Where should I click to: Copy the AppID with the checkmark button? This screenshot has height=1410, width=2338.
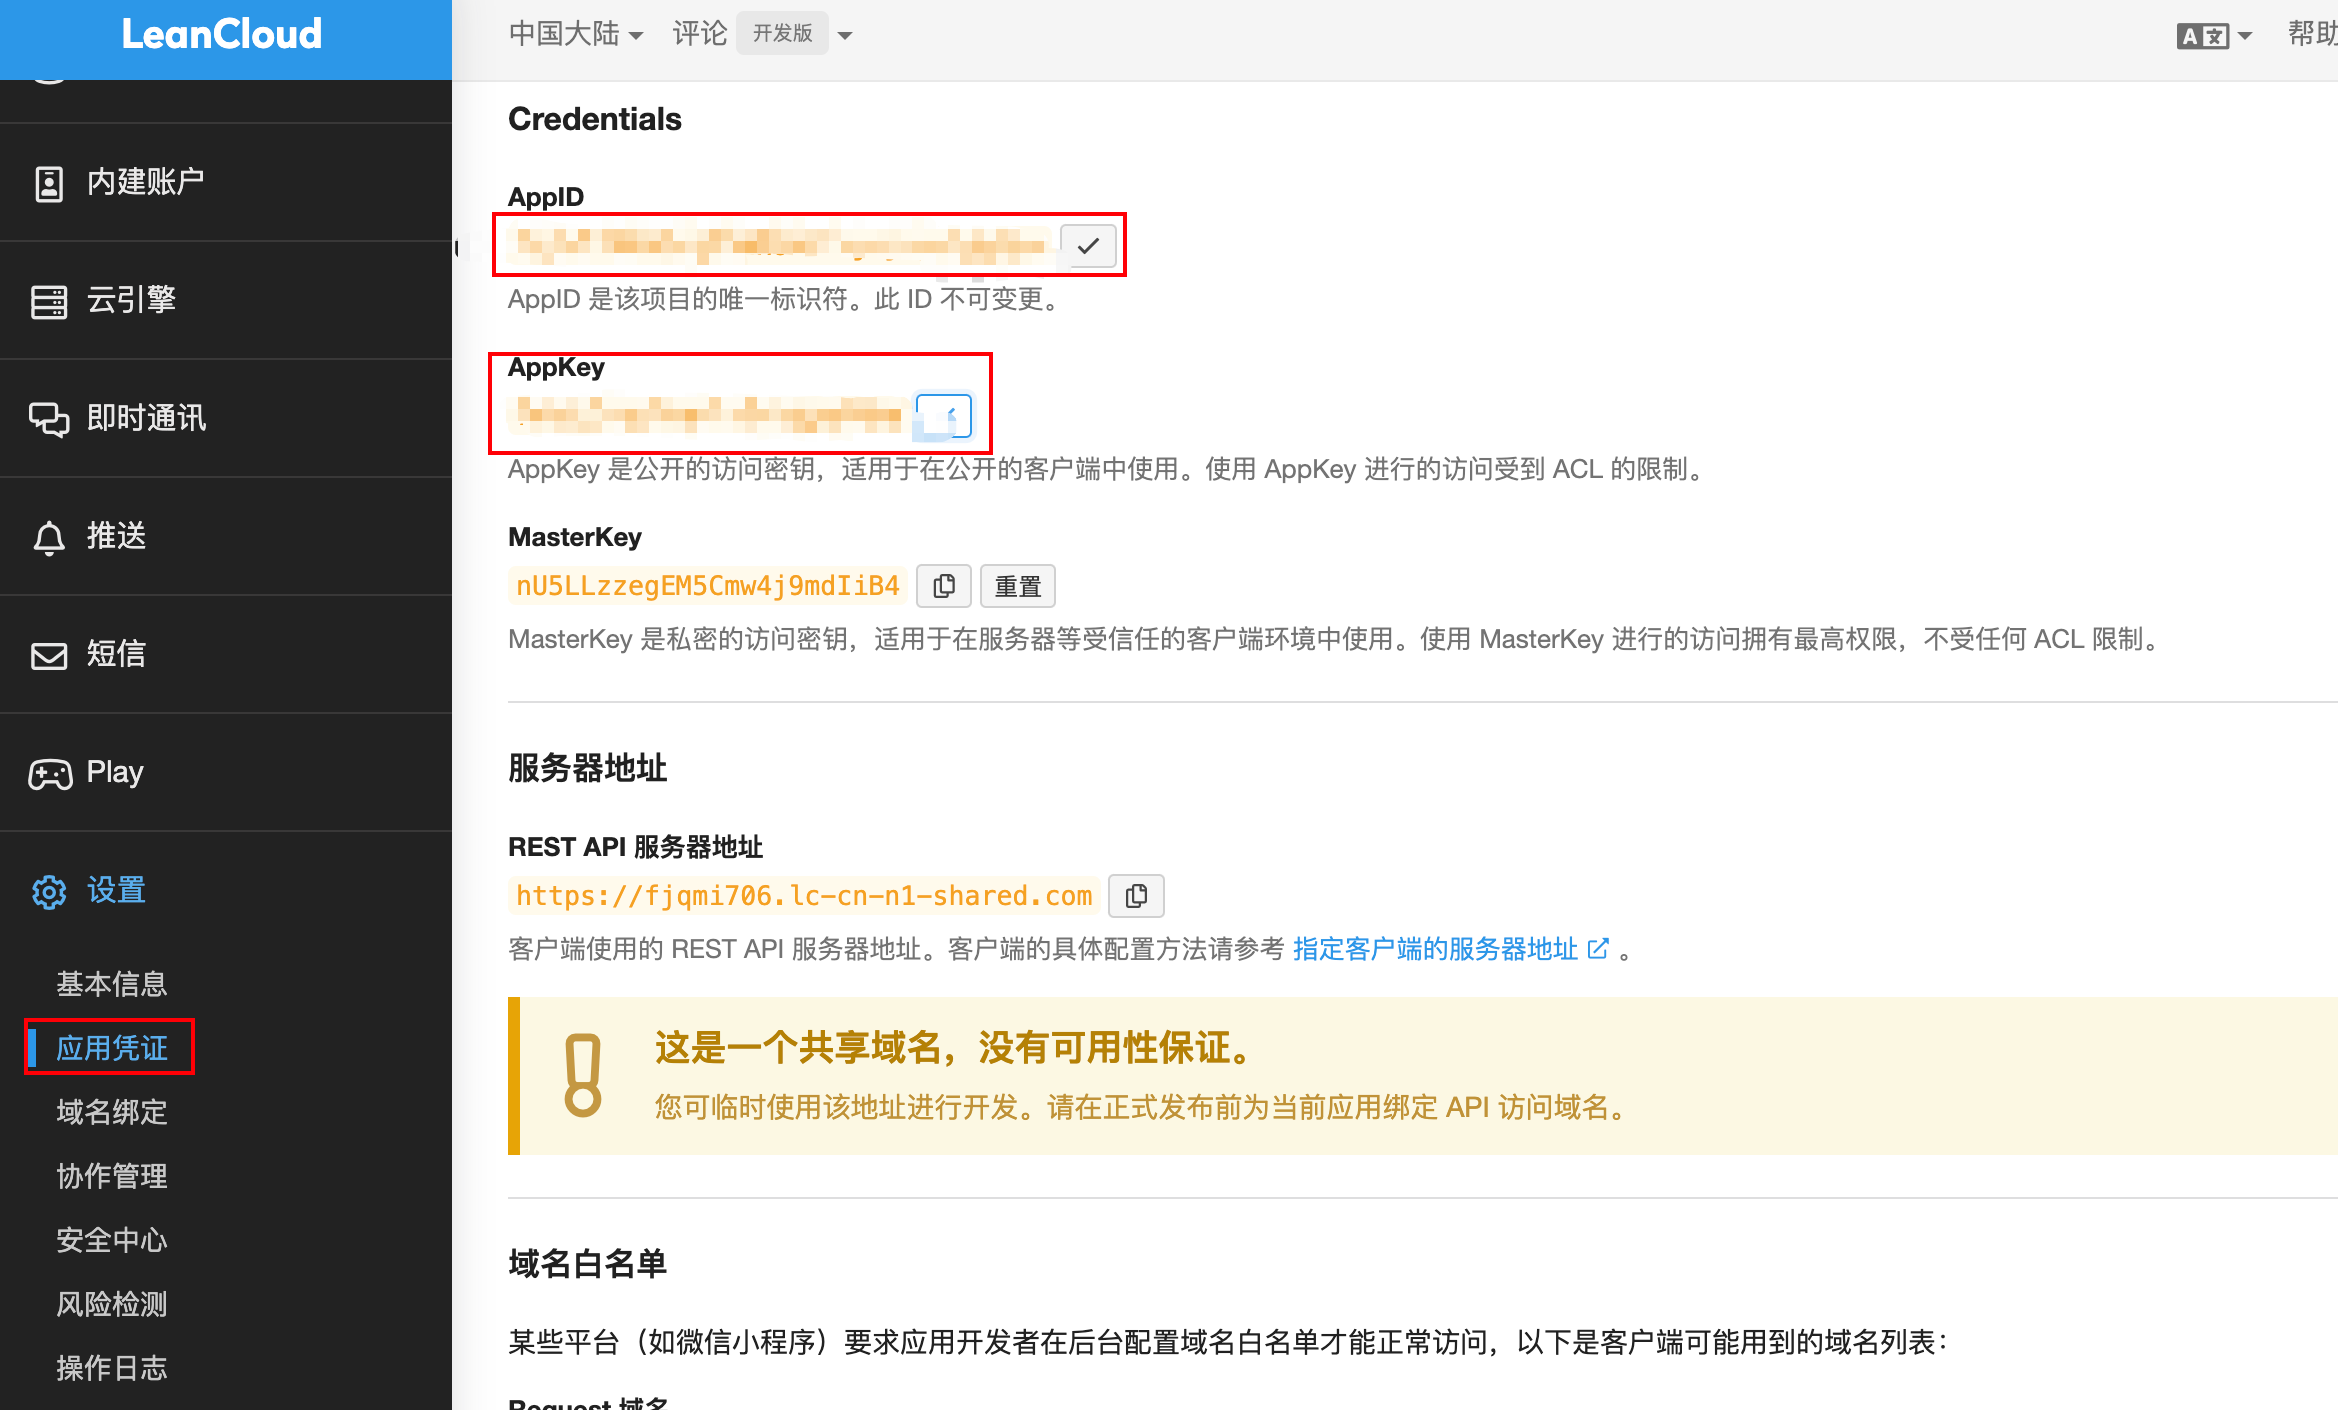coord(1088,245)
